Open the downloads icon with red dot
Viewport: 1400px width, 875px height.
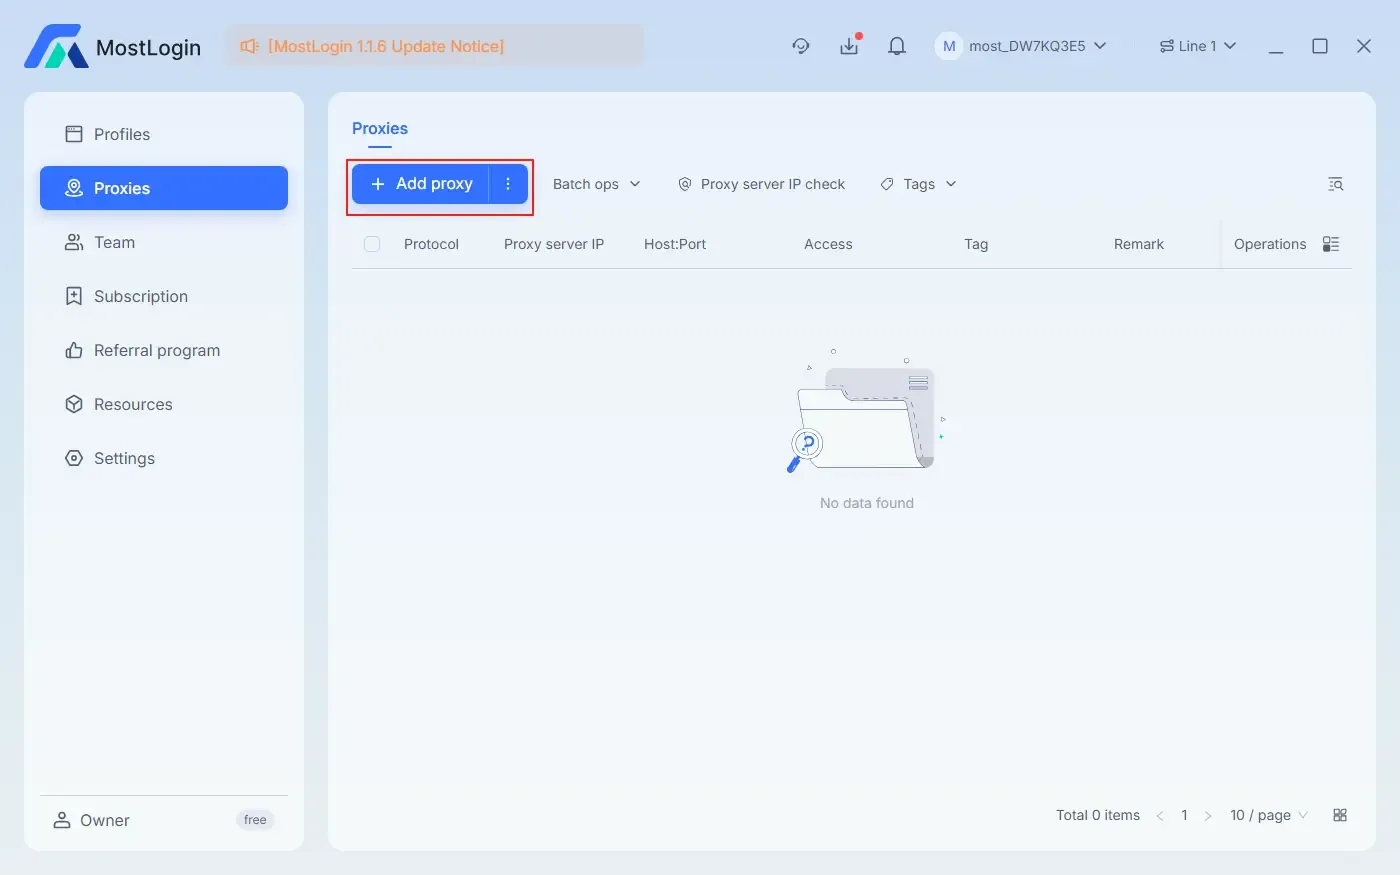(x=849, y=46)
